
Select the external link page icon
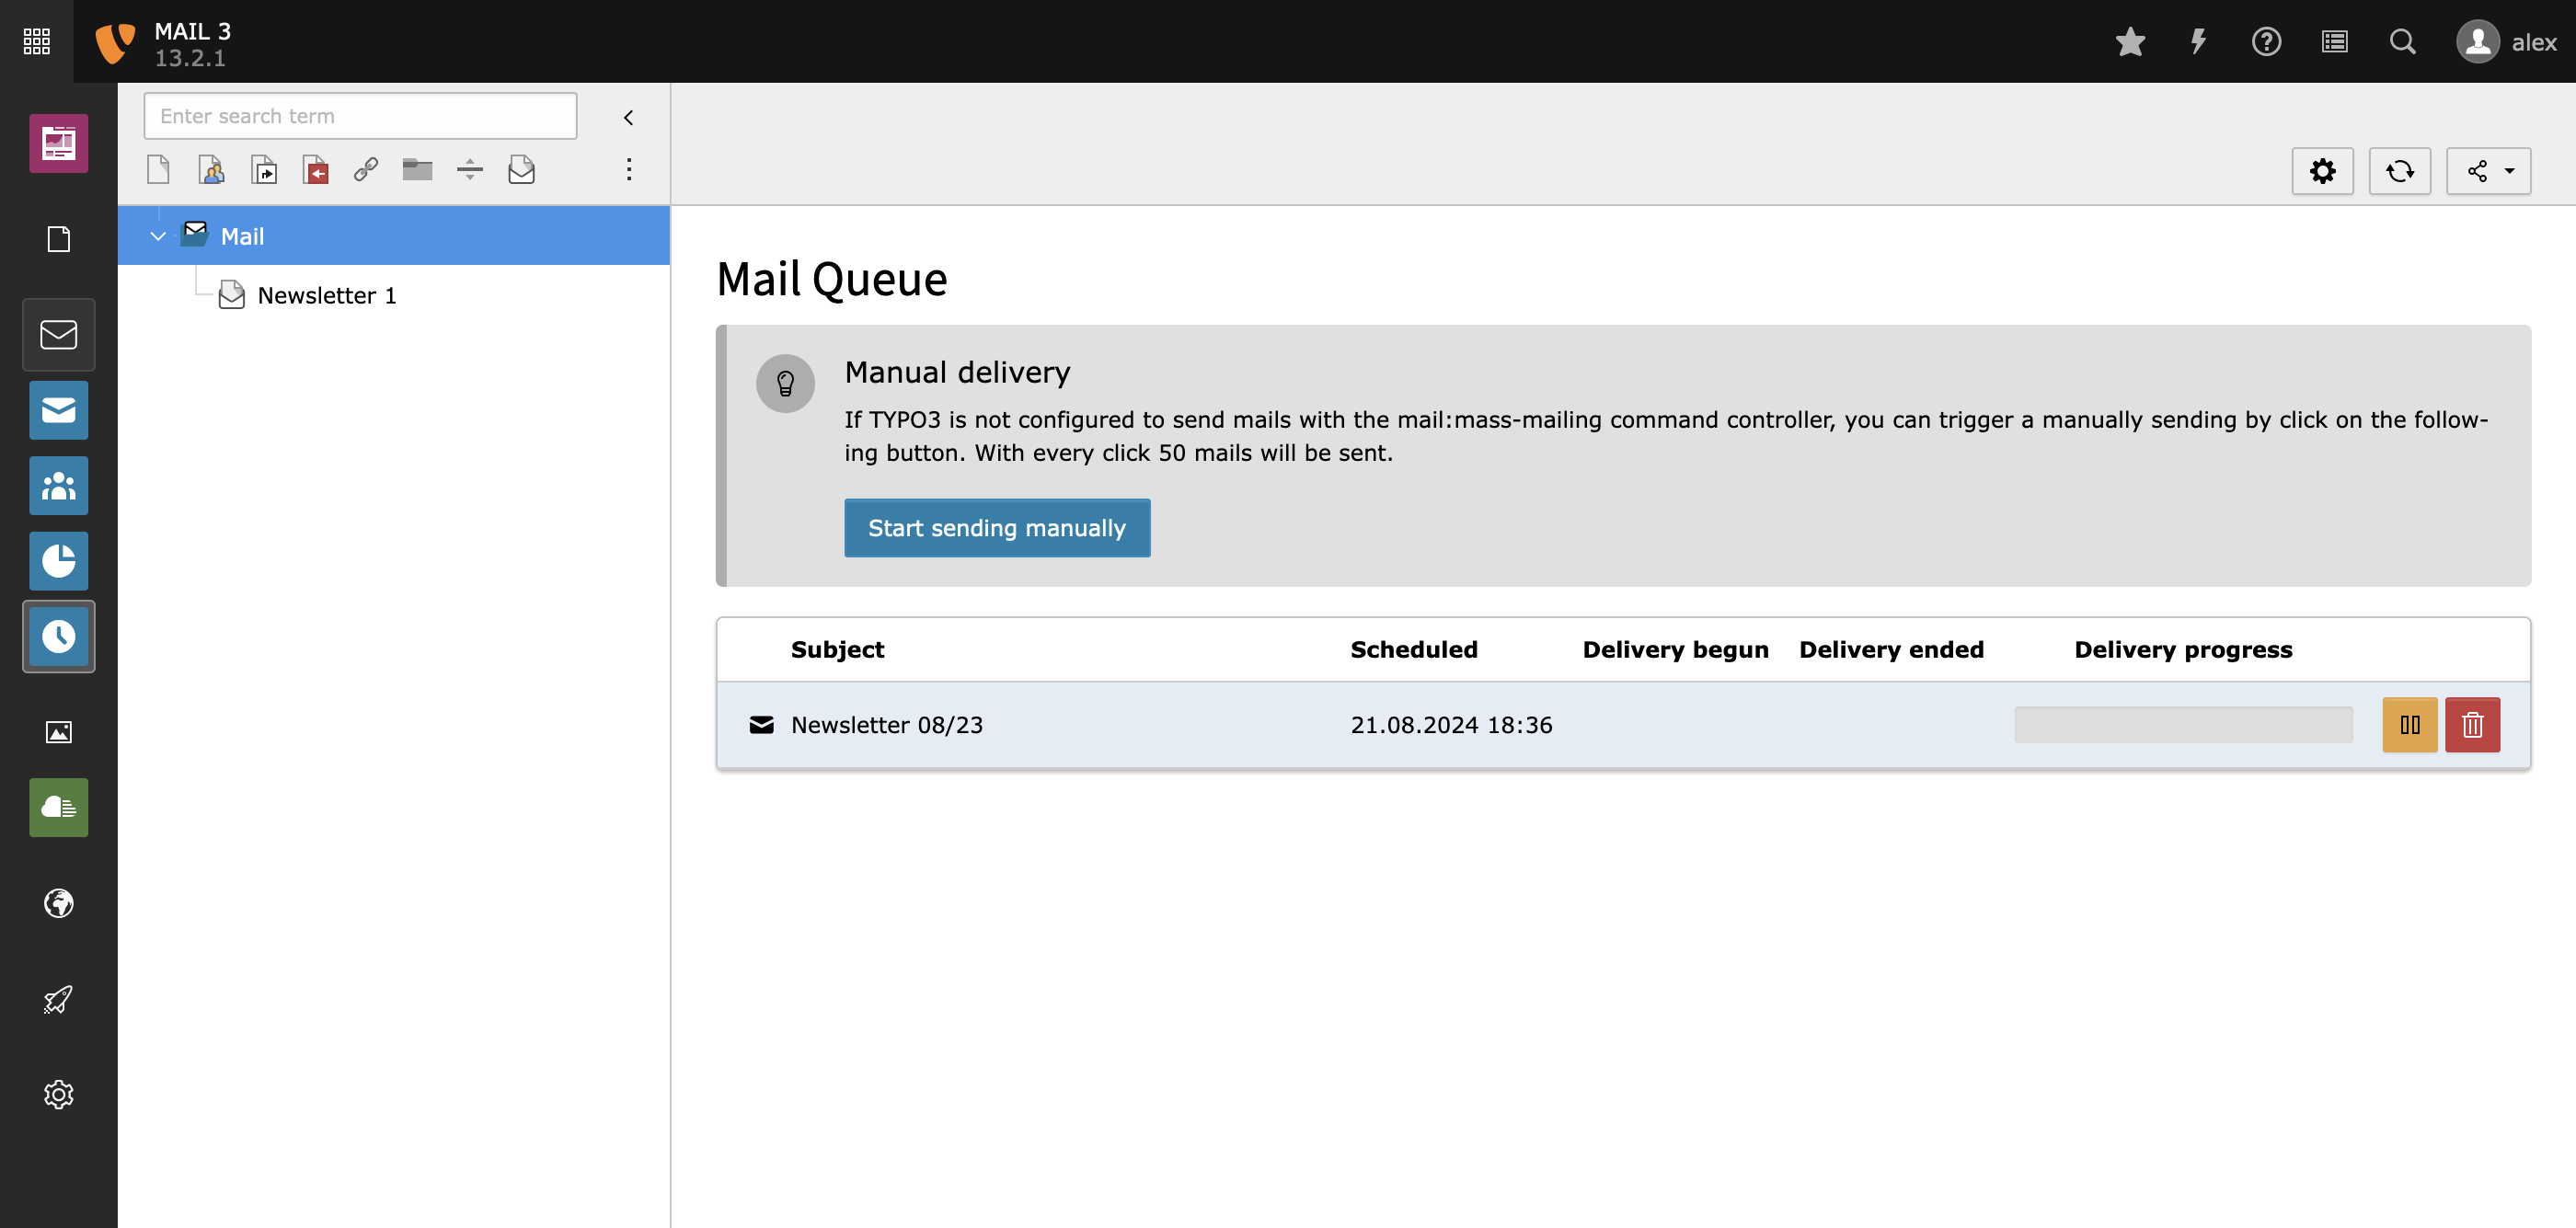tap(366, 169)
